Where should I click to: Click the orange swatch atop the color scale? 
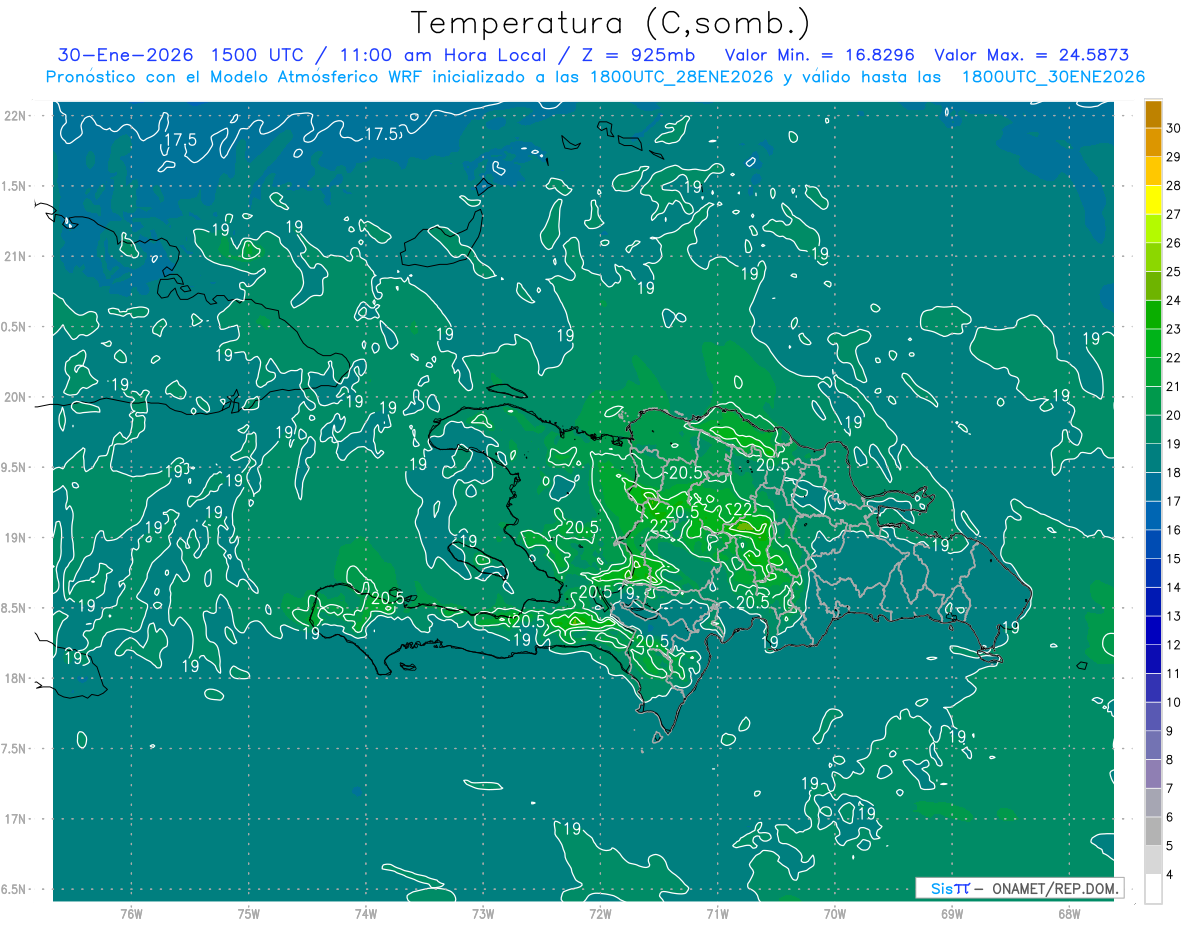click(x=1153, y=113)
